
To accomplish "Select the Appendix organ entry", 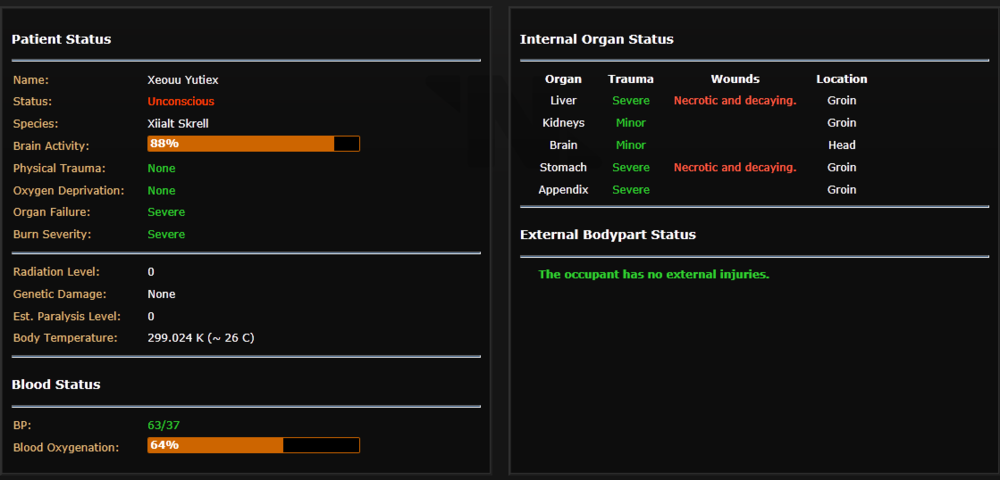I will pos(563,190).
